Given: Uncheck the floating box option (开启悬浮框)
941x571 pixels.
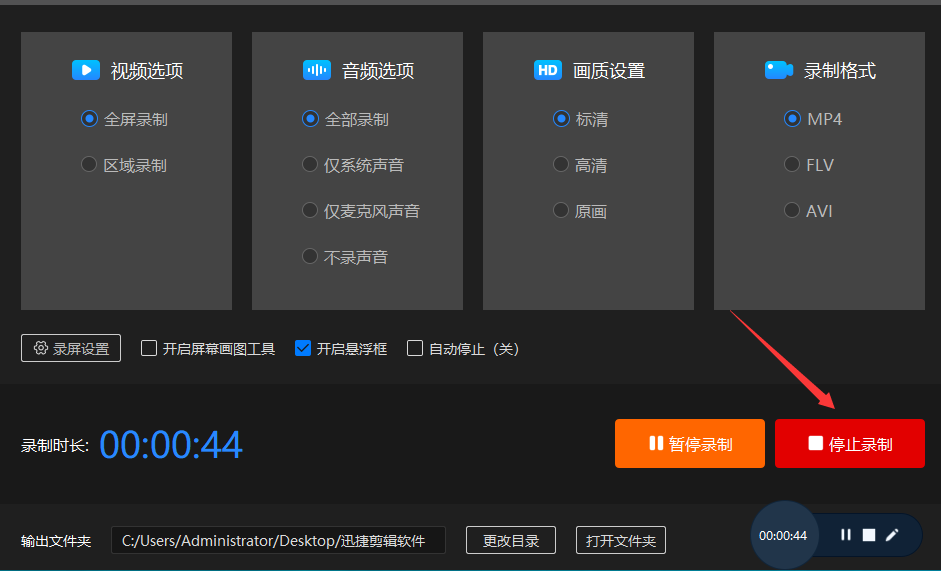Looking at the screenshot, I should pyautogui.click(x=303, y=348).
